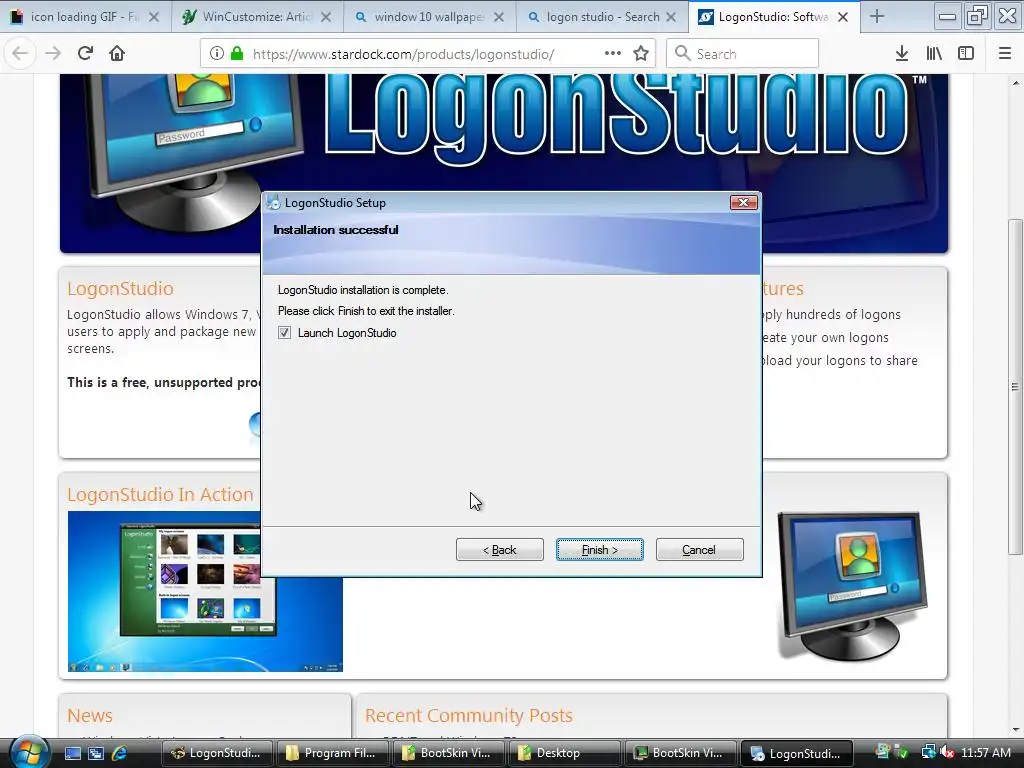
Task: Toggle the sidebar view icon
Action: coord(966,54)
